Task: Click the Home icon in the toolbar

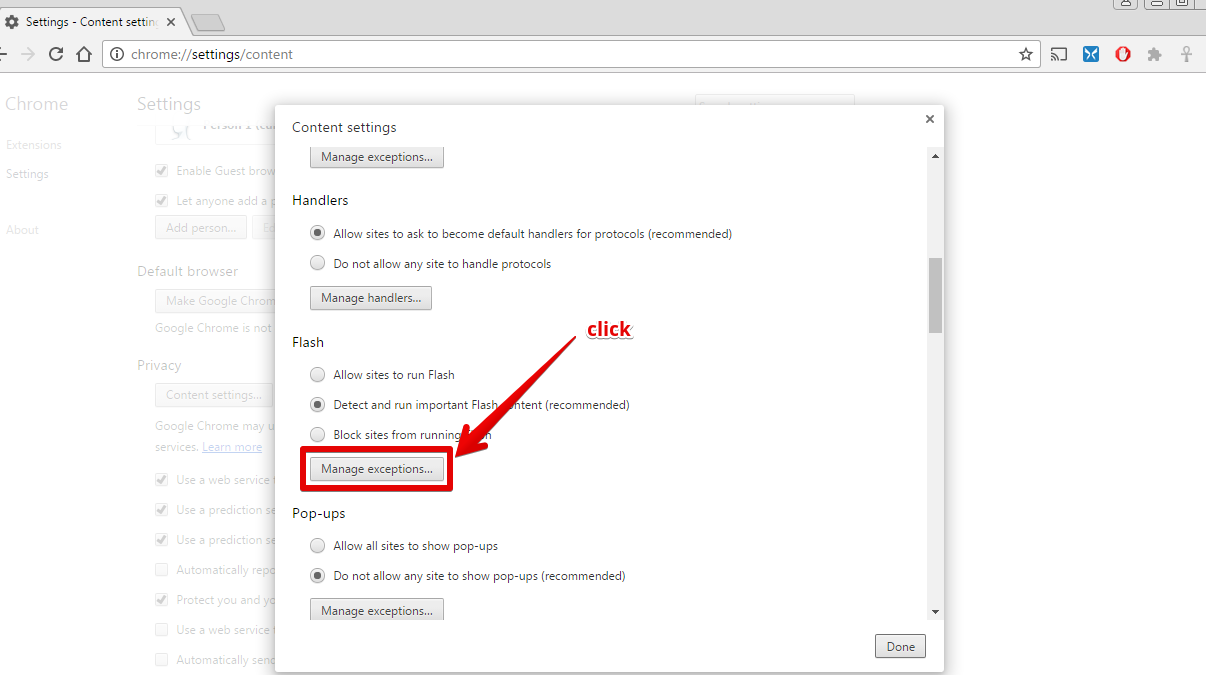Action: 85,54
